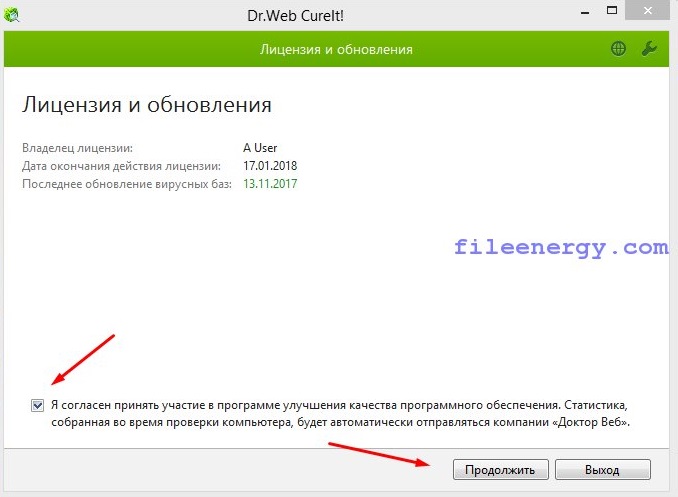Click the Выход button

pyautogui.click(x=603, y=470)
